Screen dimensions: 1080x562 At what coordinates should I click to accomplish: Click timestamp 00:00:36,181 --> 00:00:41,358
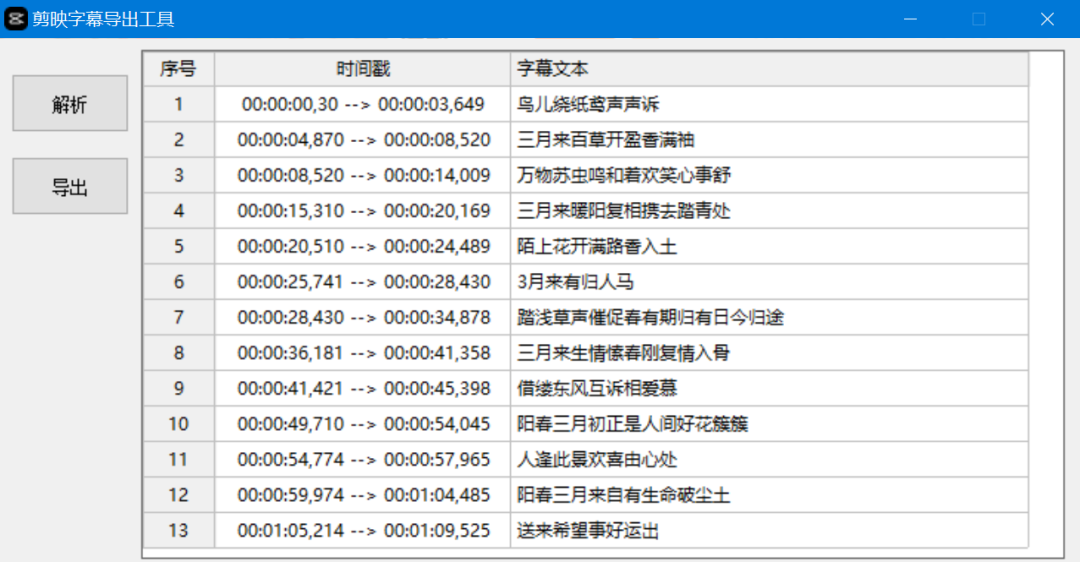click(x=364, y=353)
